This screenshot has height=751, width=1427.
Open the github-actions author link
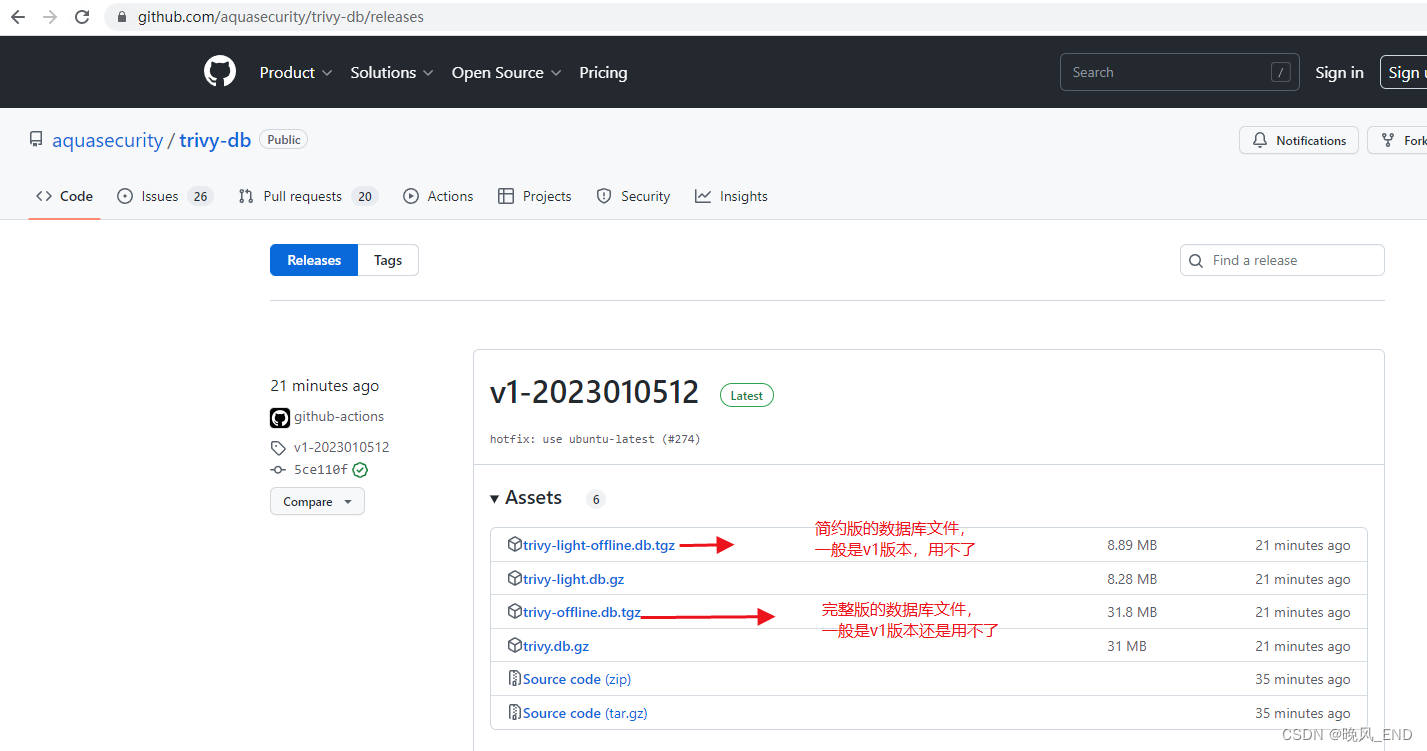tap(339, 417)
